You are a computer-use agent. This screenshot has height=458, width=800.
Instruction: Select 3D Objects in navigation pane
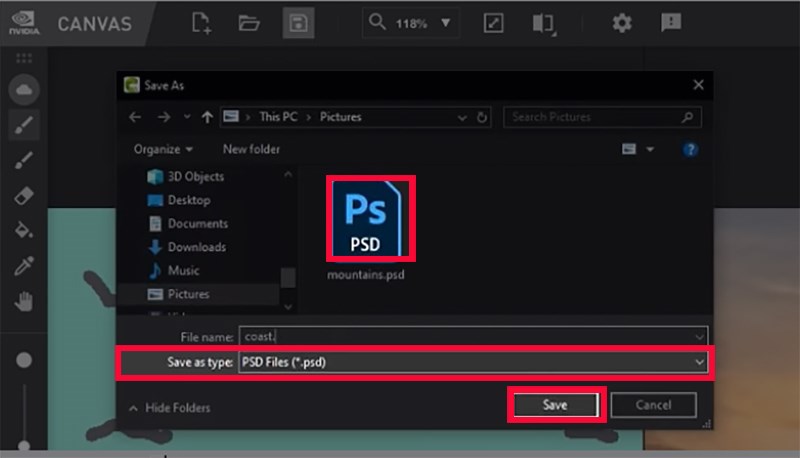point(186,176)
